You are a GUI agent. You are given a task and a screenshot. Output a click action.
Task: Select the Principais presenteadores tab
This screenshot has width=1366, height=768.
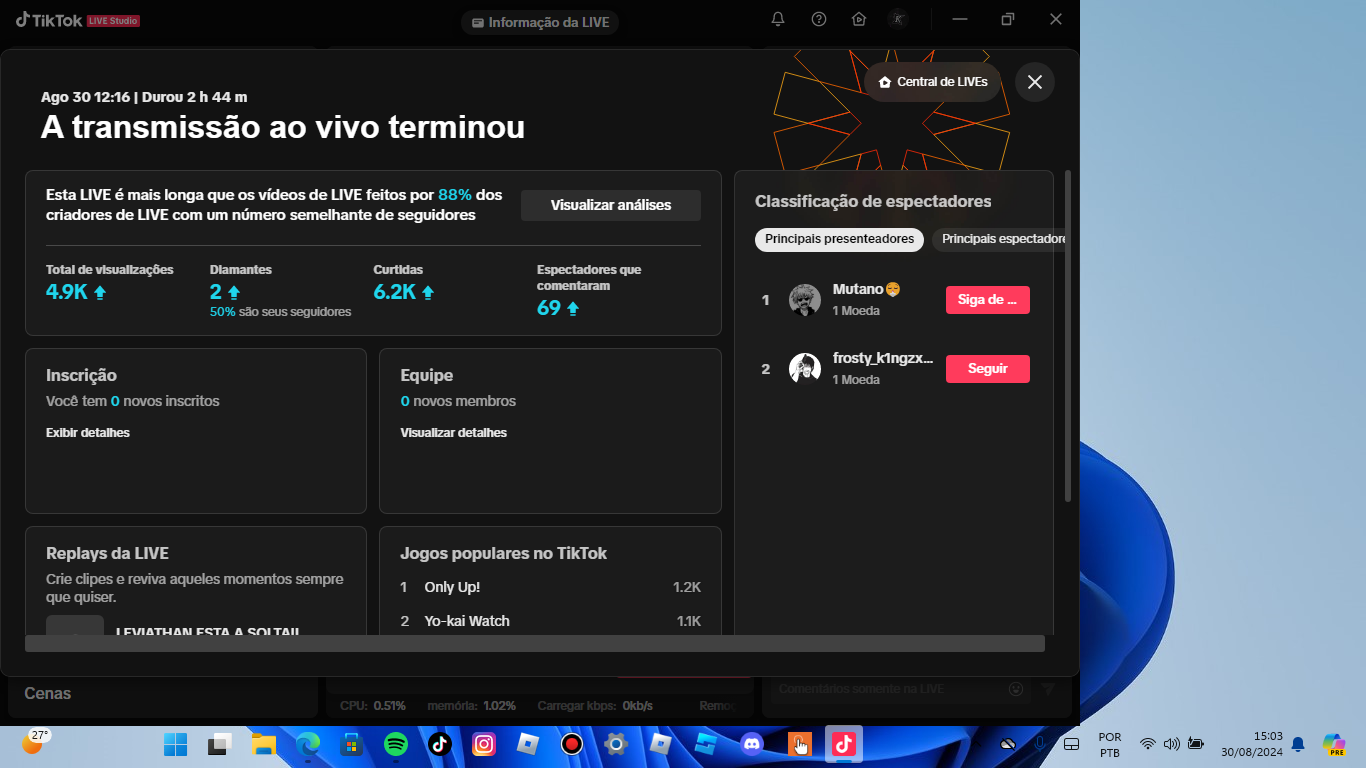pos(839,239)
